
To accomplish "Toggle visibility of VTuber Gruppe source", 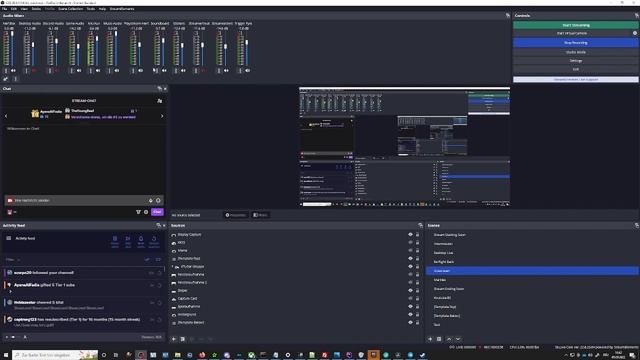I will [x=410, y=267].
